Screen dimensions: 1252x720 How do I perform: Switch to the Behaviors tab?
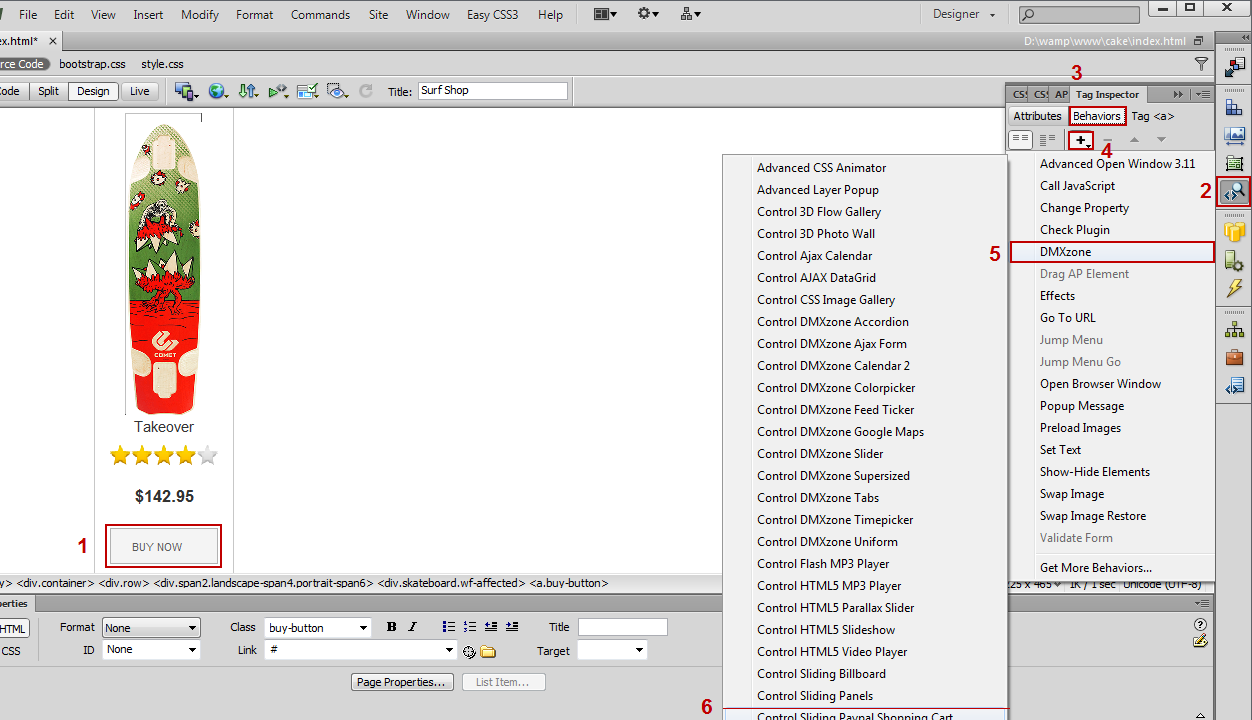1097,116
